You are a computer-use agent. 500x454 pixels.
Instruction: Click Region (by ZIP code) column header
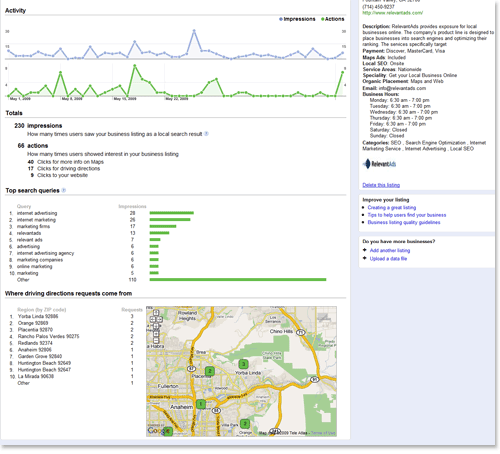(x=42, y=310)
